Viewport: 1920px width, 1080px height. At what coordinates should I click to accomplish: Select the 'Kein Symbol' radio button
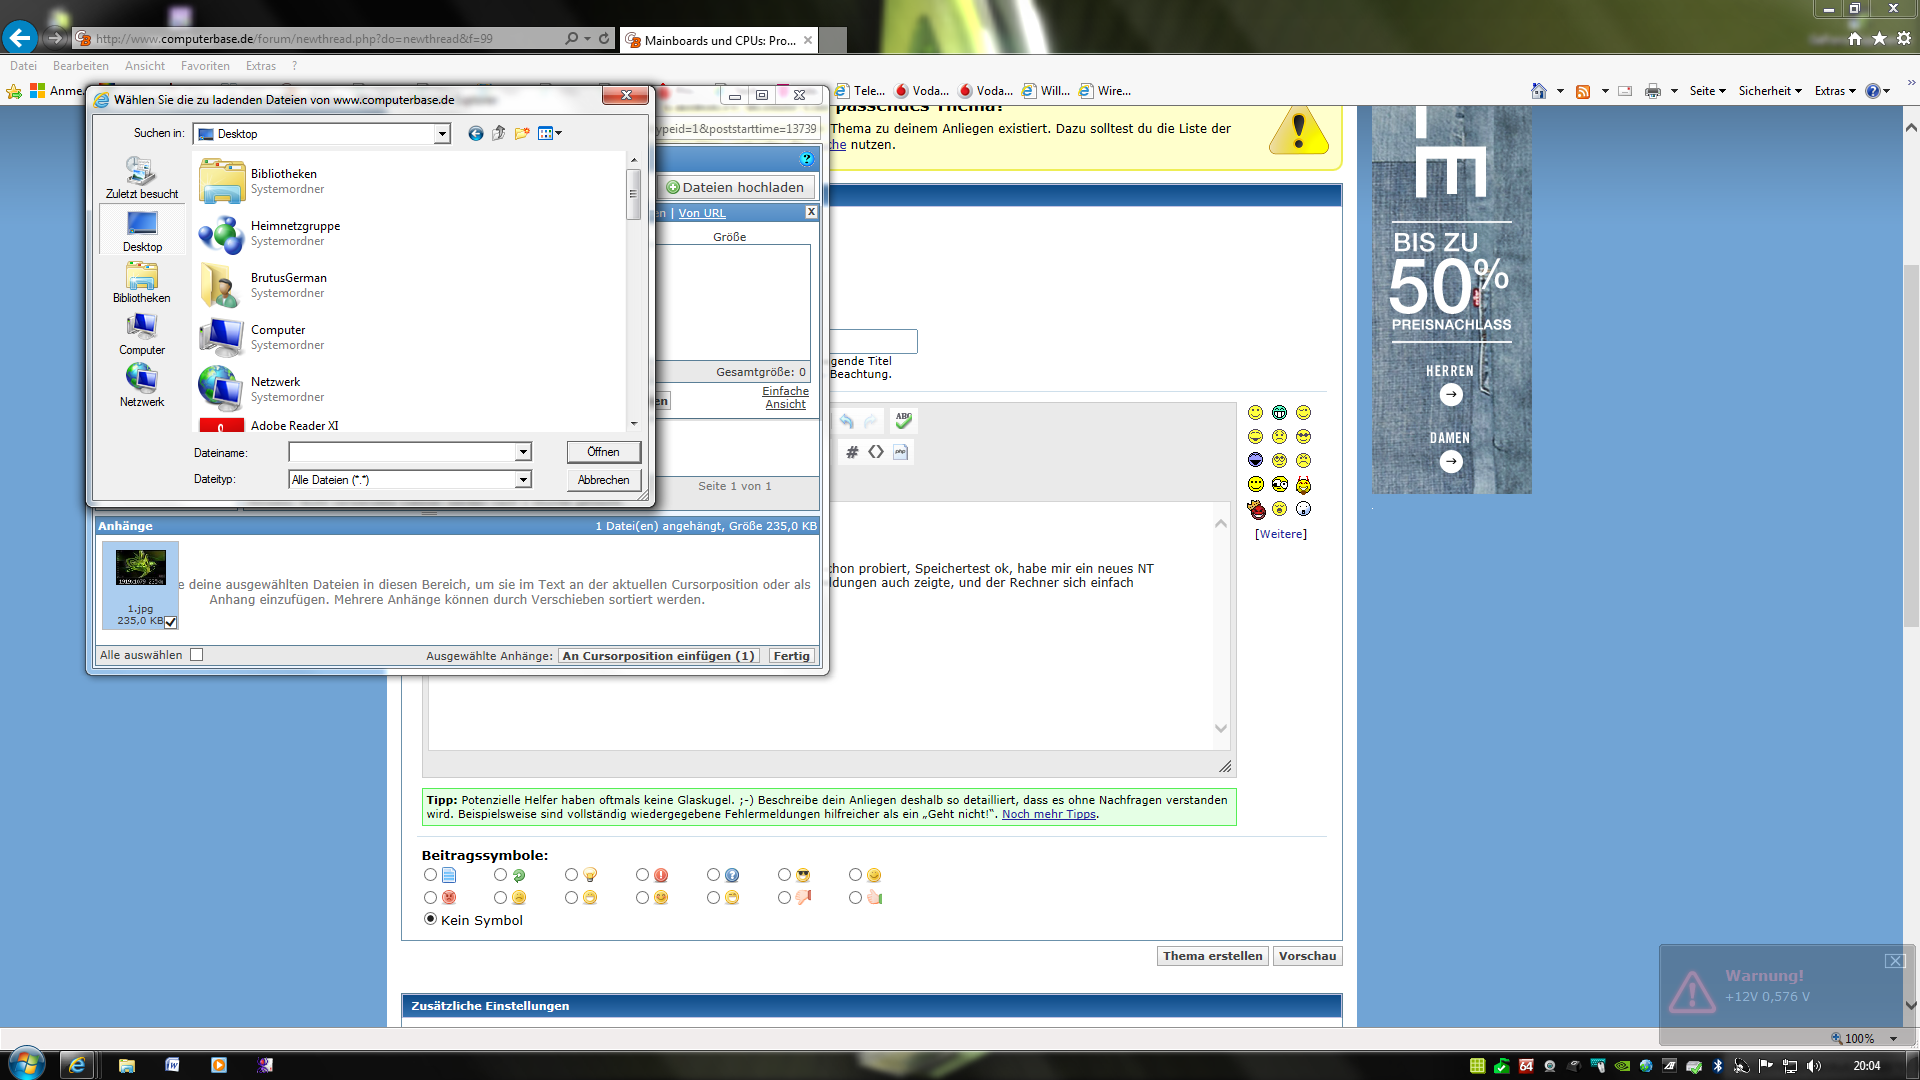pos(431,919)
